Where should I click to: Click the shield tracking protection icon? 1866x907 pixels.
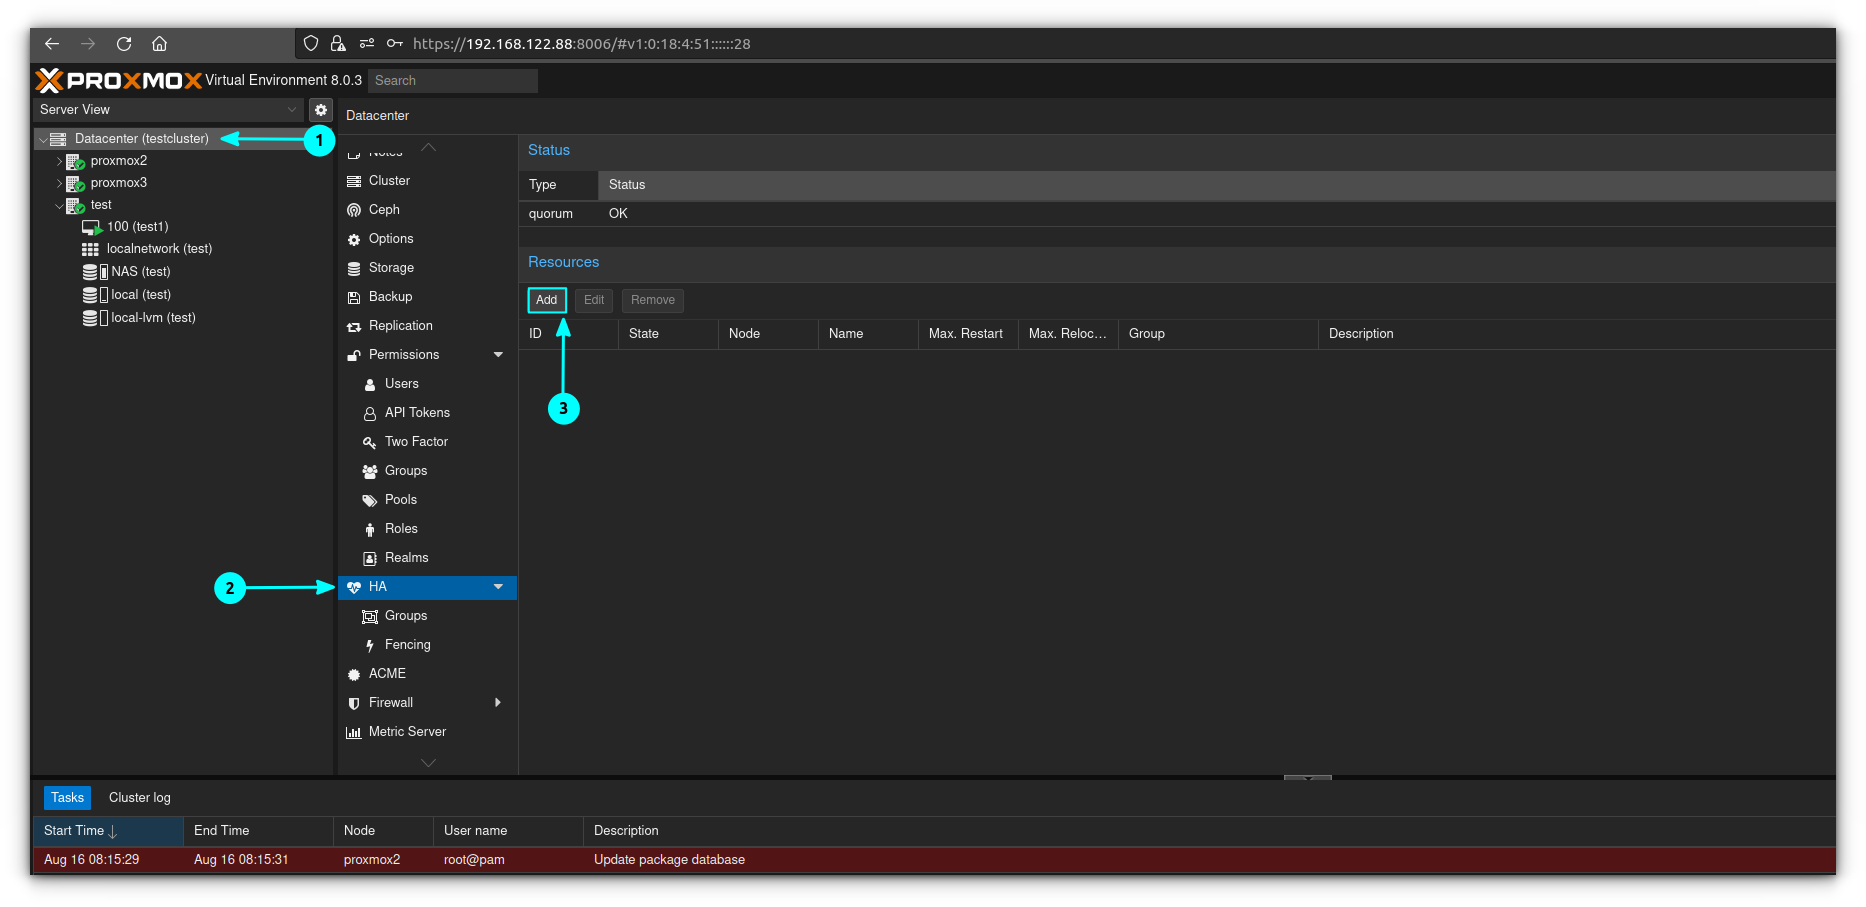tap(311, 44)
